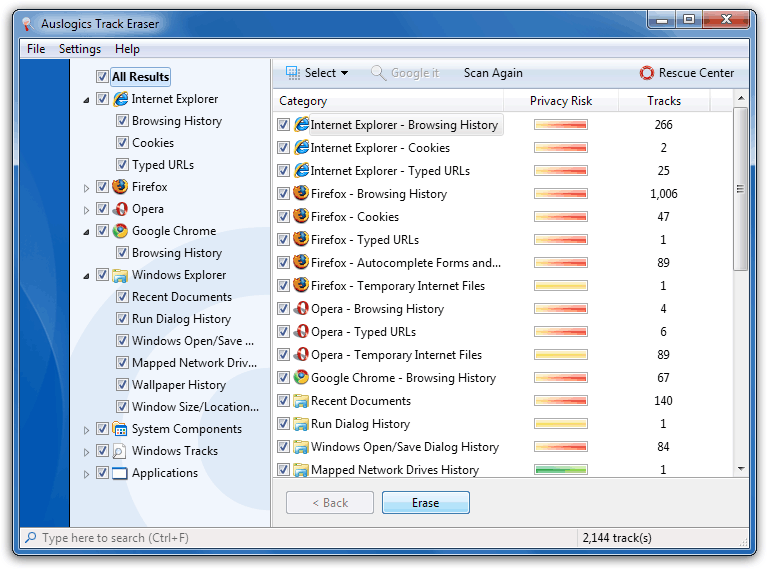Image resolution: width=767 pixels, height=569 pixels.
Task: Open the Help menu
Action: (127, 49)
